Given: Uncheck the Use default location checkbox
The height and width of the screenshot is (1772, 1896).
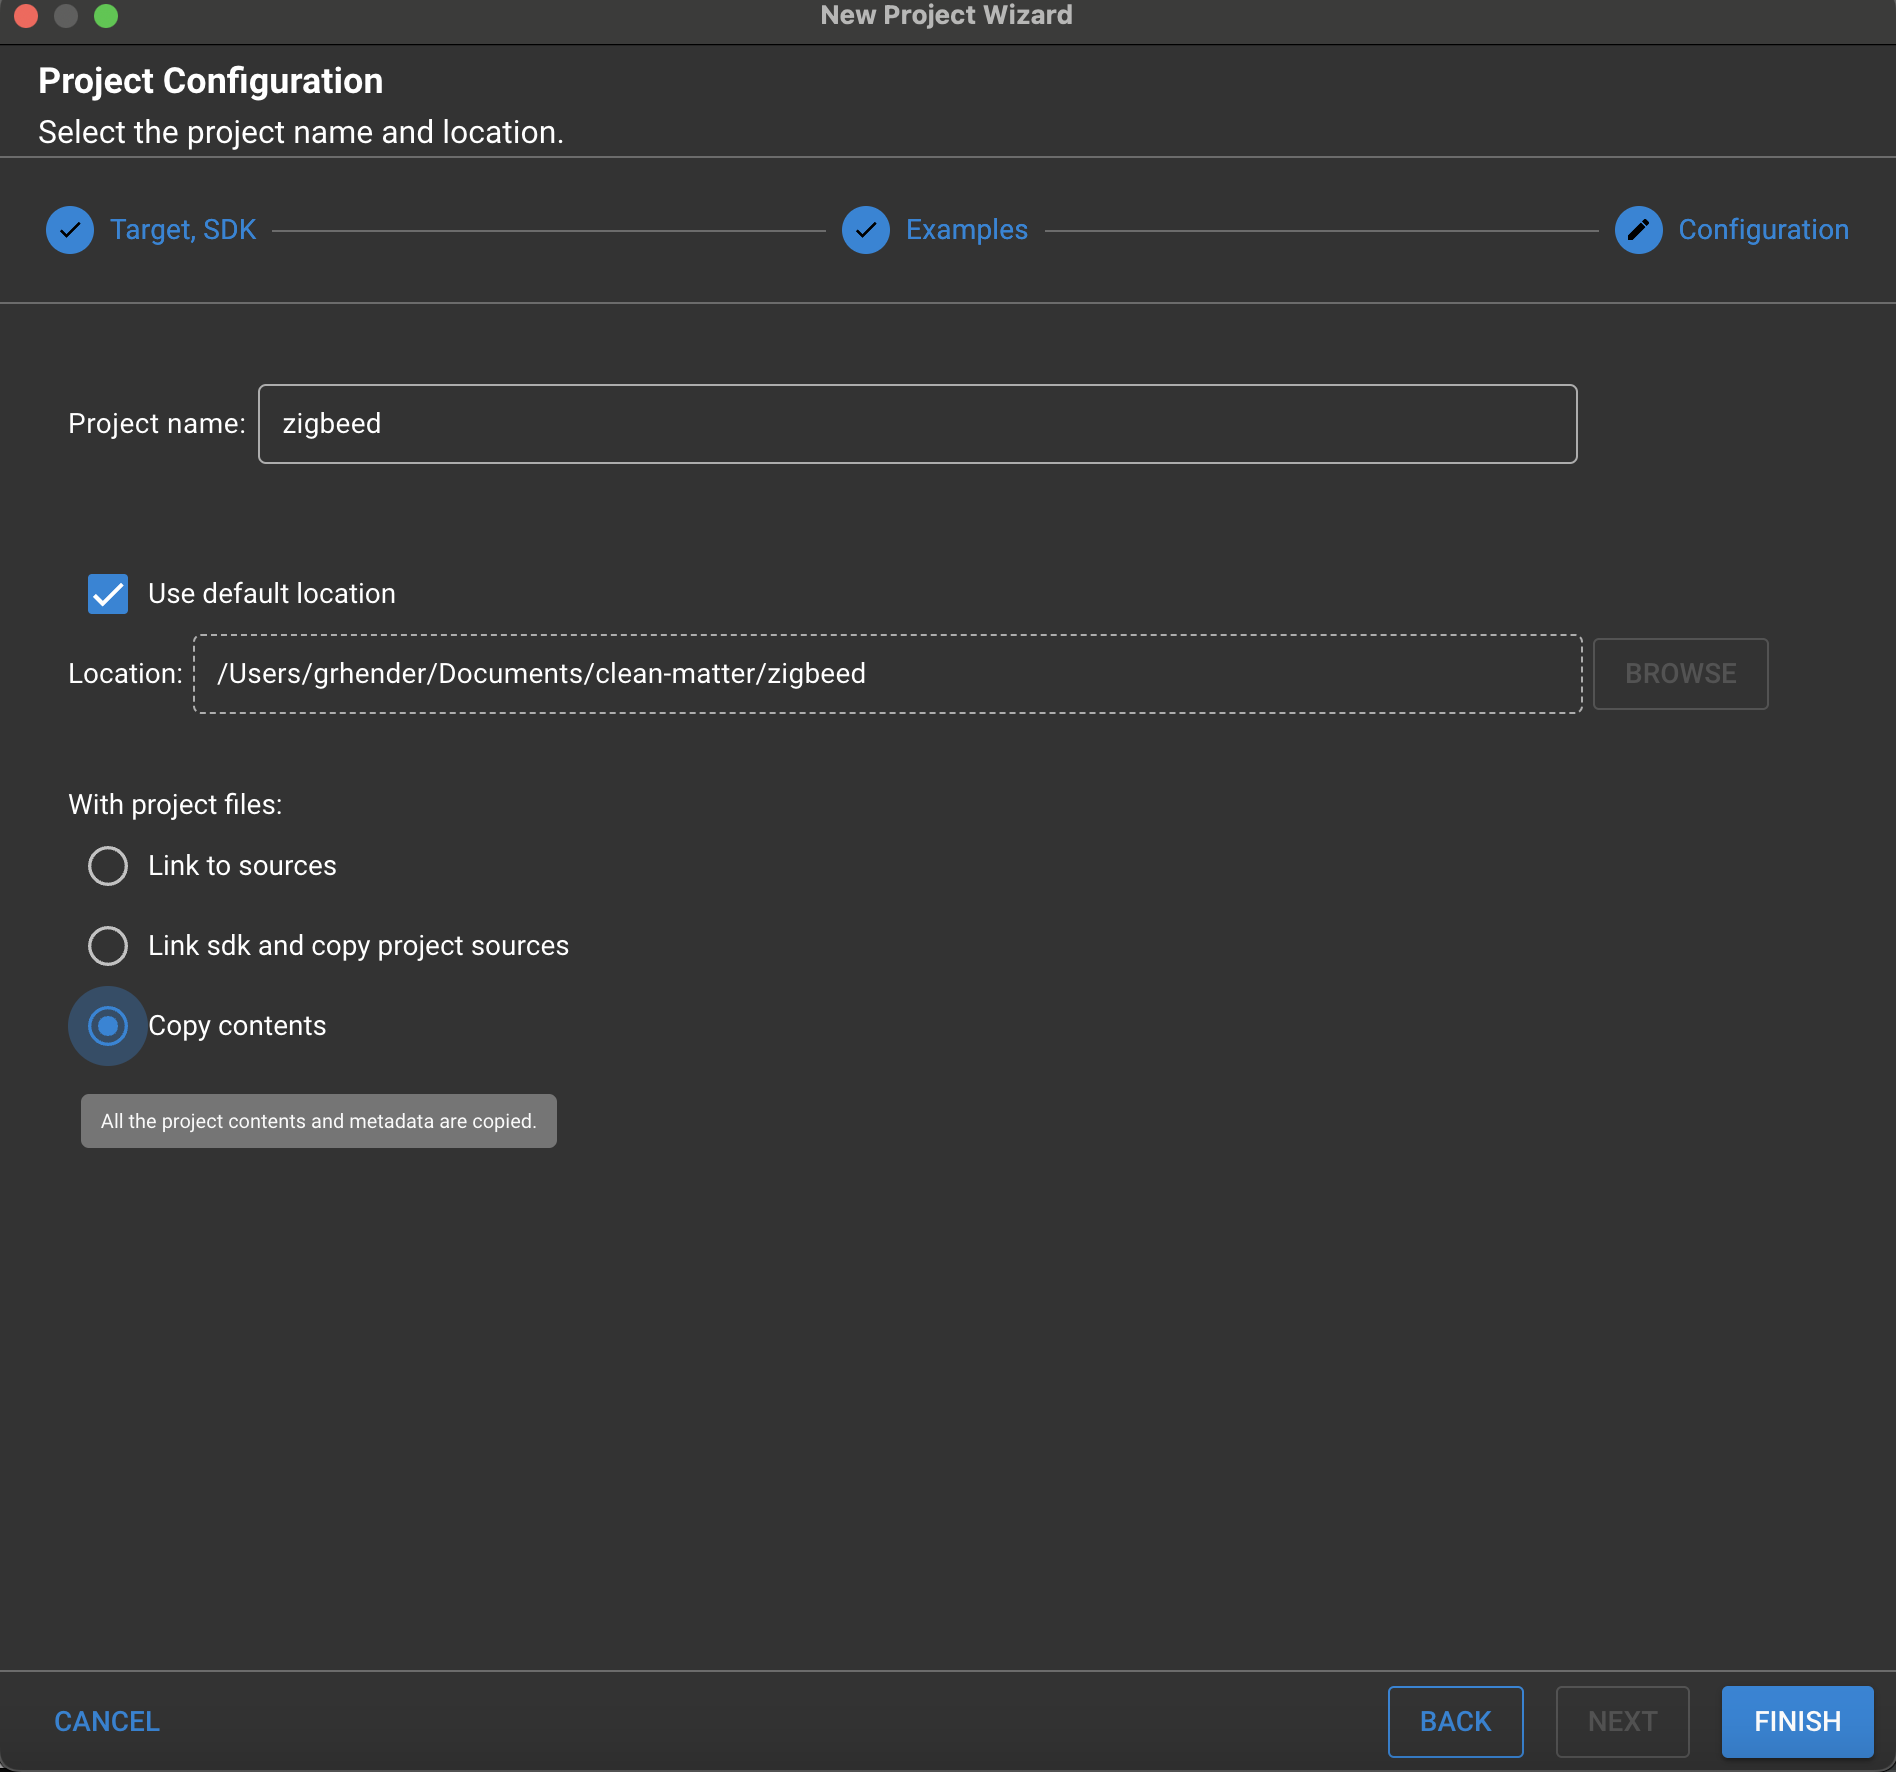Looking at the screenshot, I should [108, 594].
